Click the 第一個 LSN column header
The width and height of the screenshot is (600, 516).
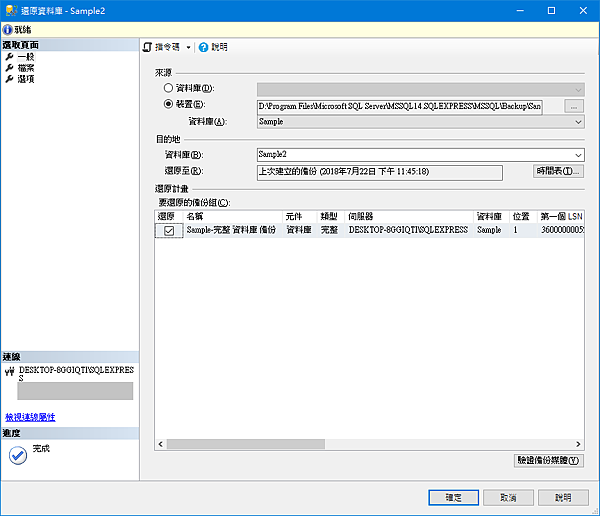[x=561, y=217]
